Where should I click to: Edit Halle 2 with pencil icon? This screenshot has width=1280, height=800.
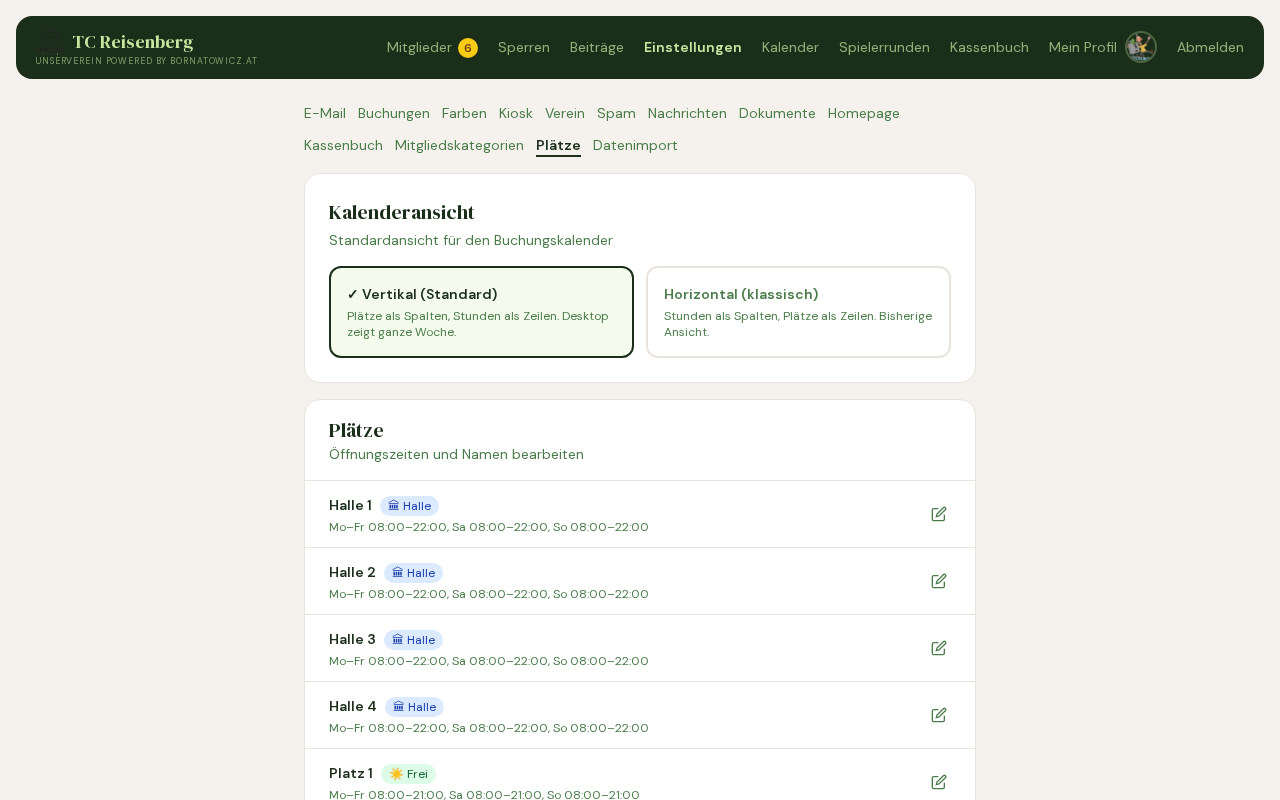click(939, 581)
